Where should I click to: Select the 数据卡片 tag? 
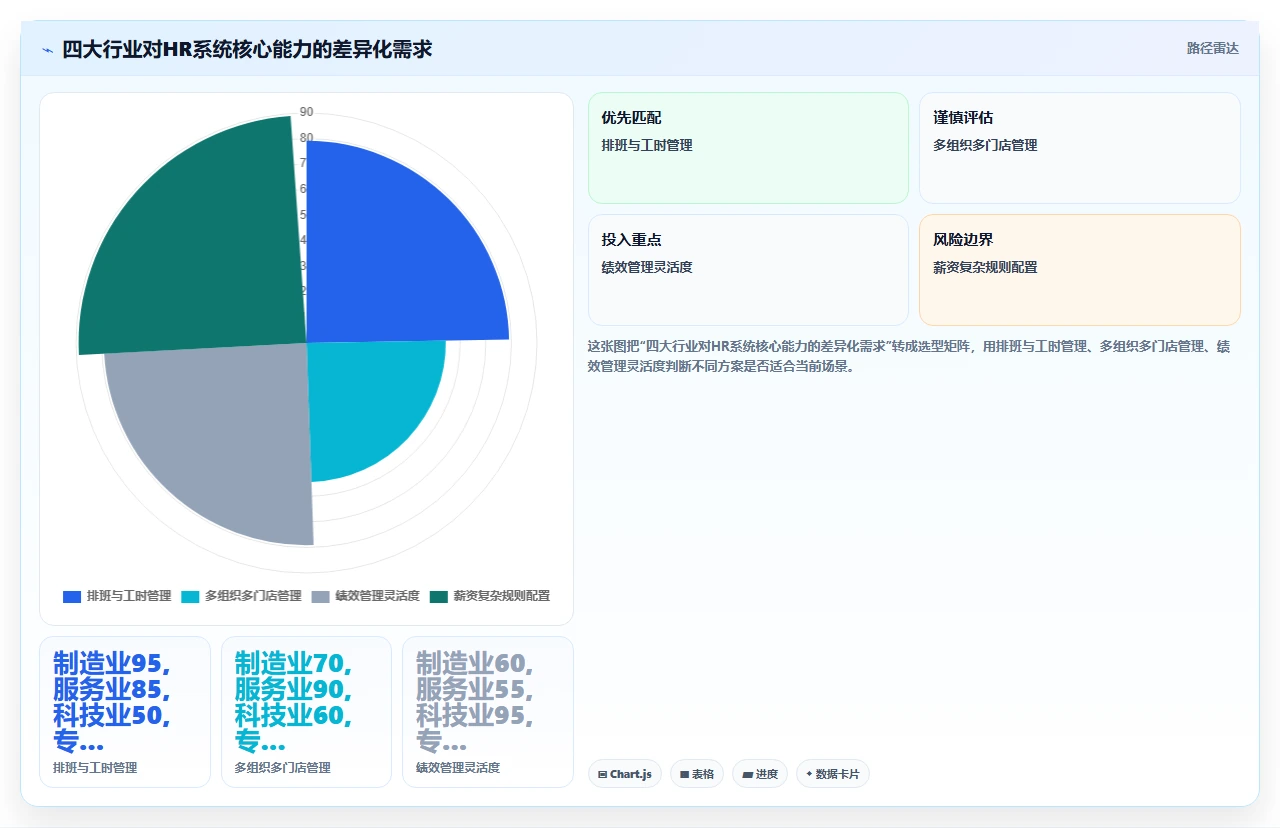(x=833, y=774)
